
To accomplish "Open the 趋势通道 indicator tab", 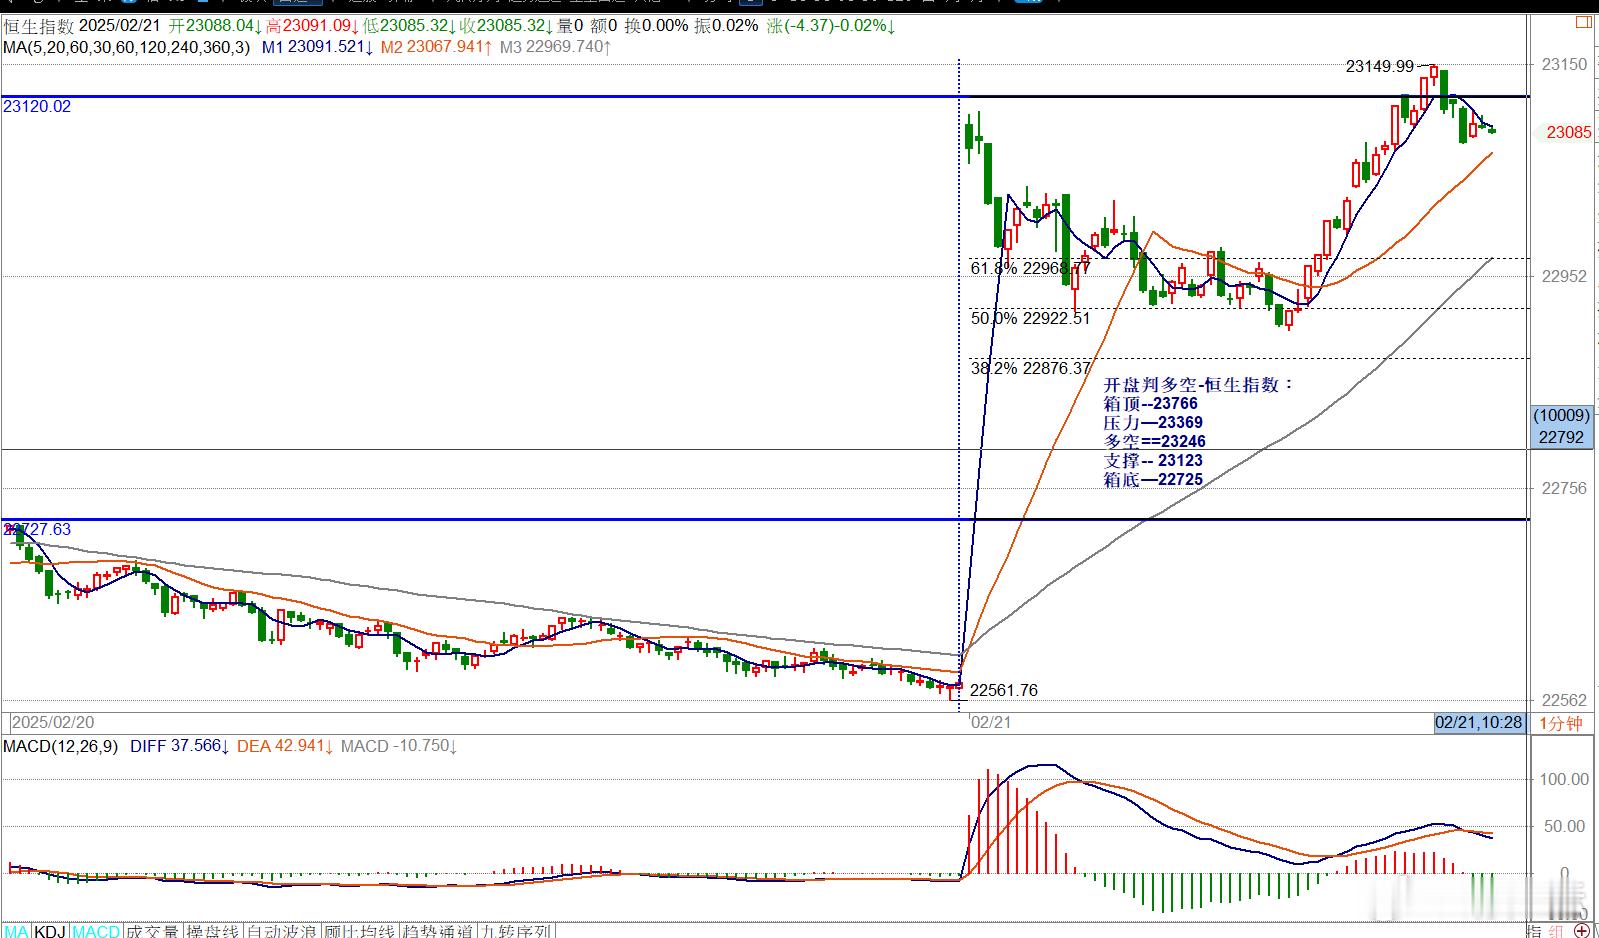I will tap(437, 931).
